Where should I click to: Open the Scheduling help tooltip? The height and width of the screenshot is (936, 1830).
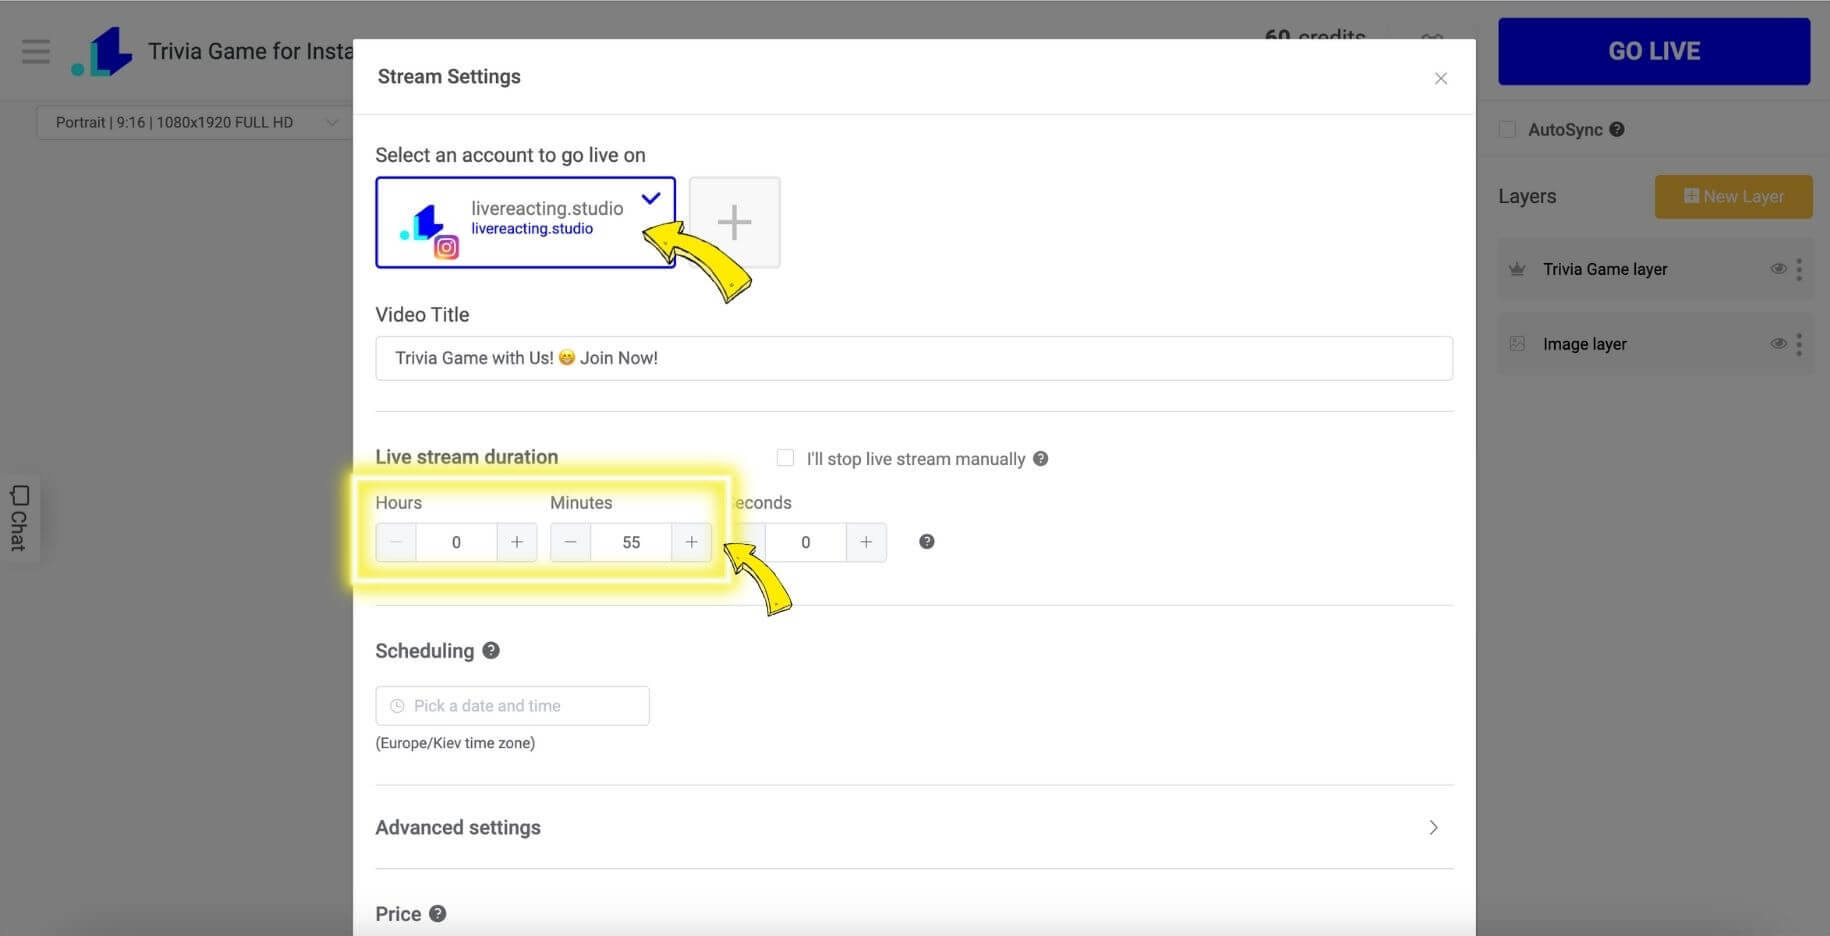491,650
